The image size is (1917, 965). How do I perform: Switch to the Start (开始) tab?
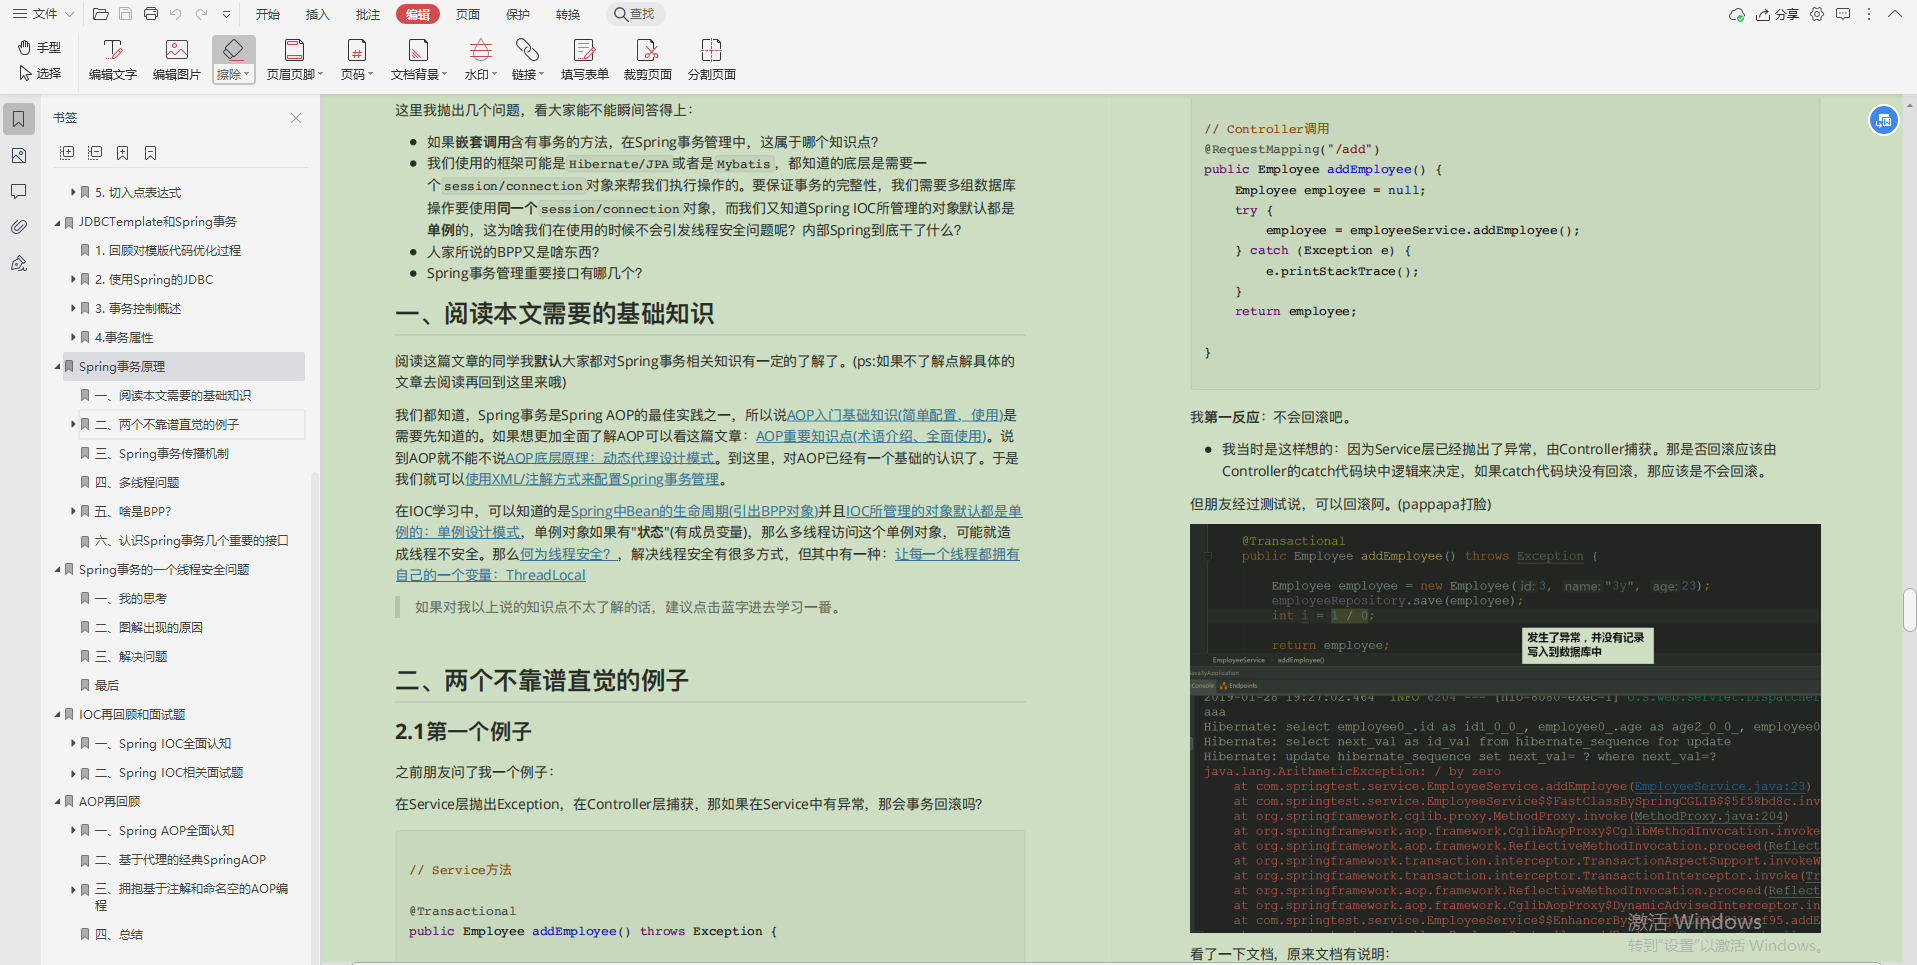pyautogui.click(x=268, y=14)
